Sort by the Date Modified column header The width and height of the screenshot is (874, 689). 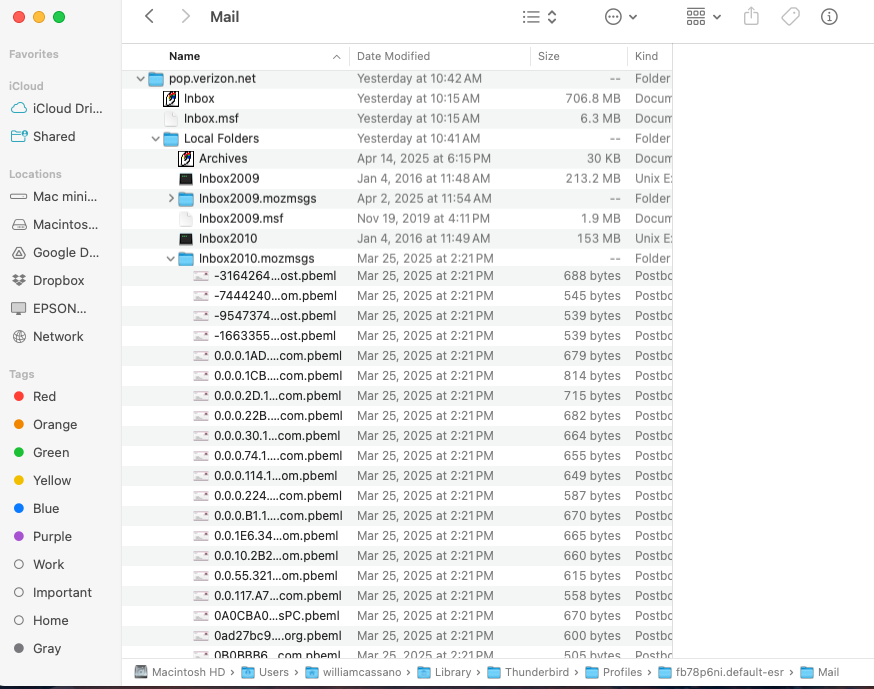[394, 56]
